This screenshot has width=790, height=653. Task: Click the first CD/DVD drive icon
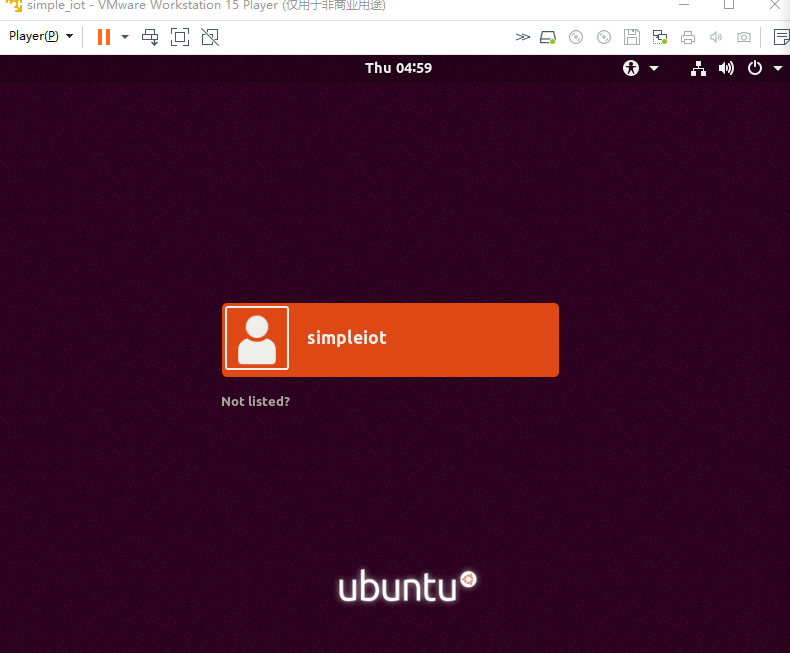click(x=576, y=37)
